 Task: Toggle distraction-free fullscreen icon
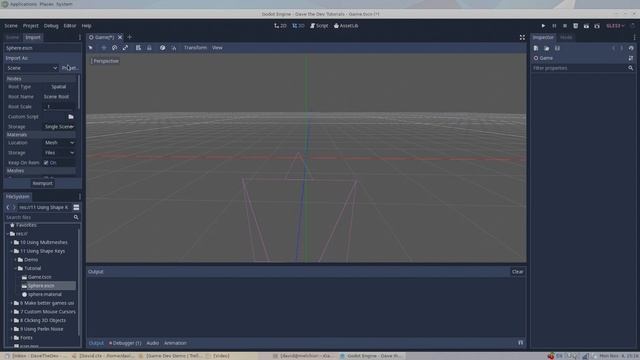[522, 37]
